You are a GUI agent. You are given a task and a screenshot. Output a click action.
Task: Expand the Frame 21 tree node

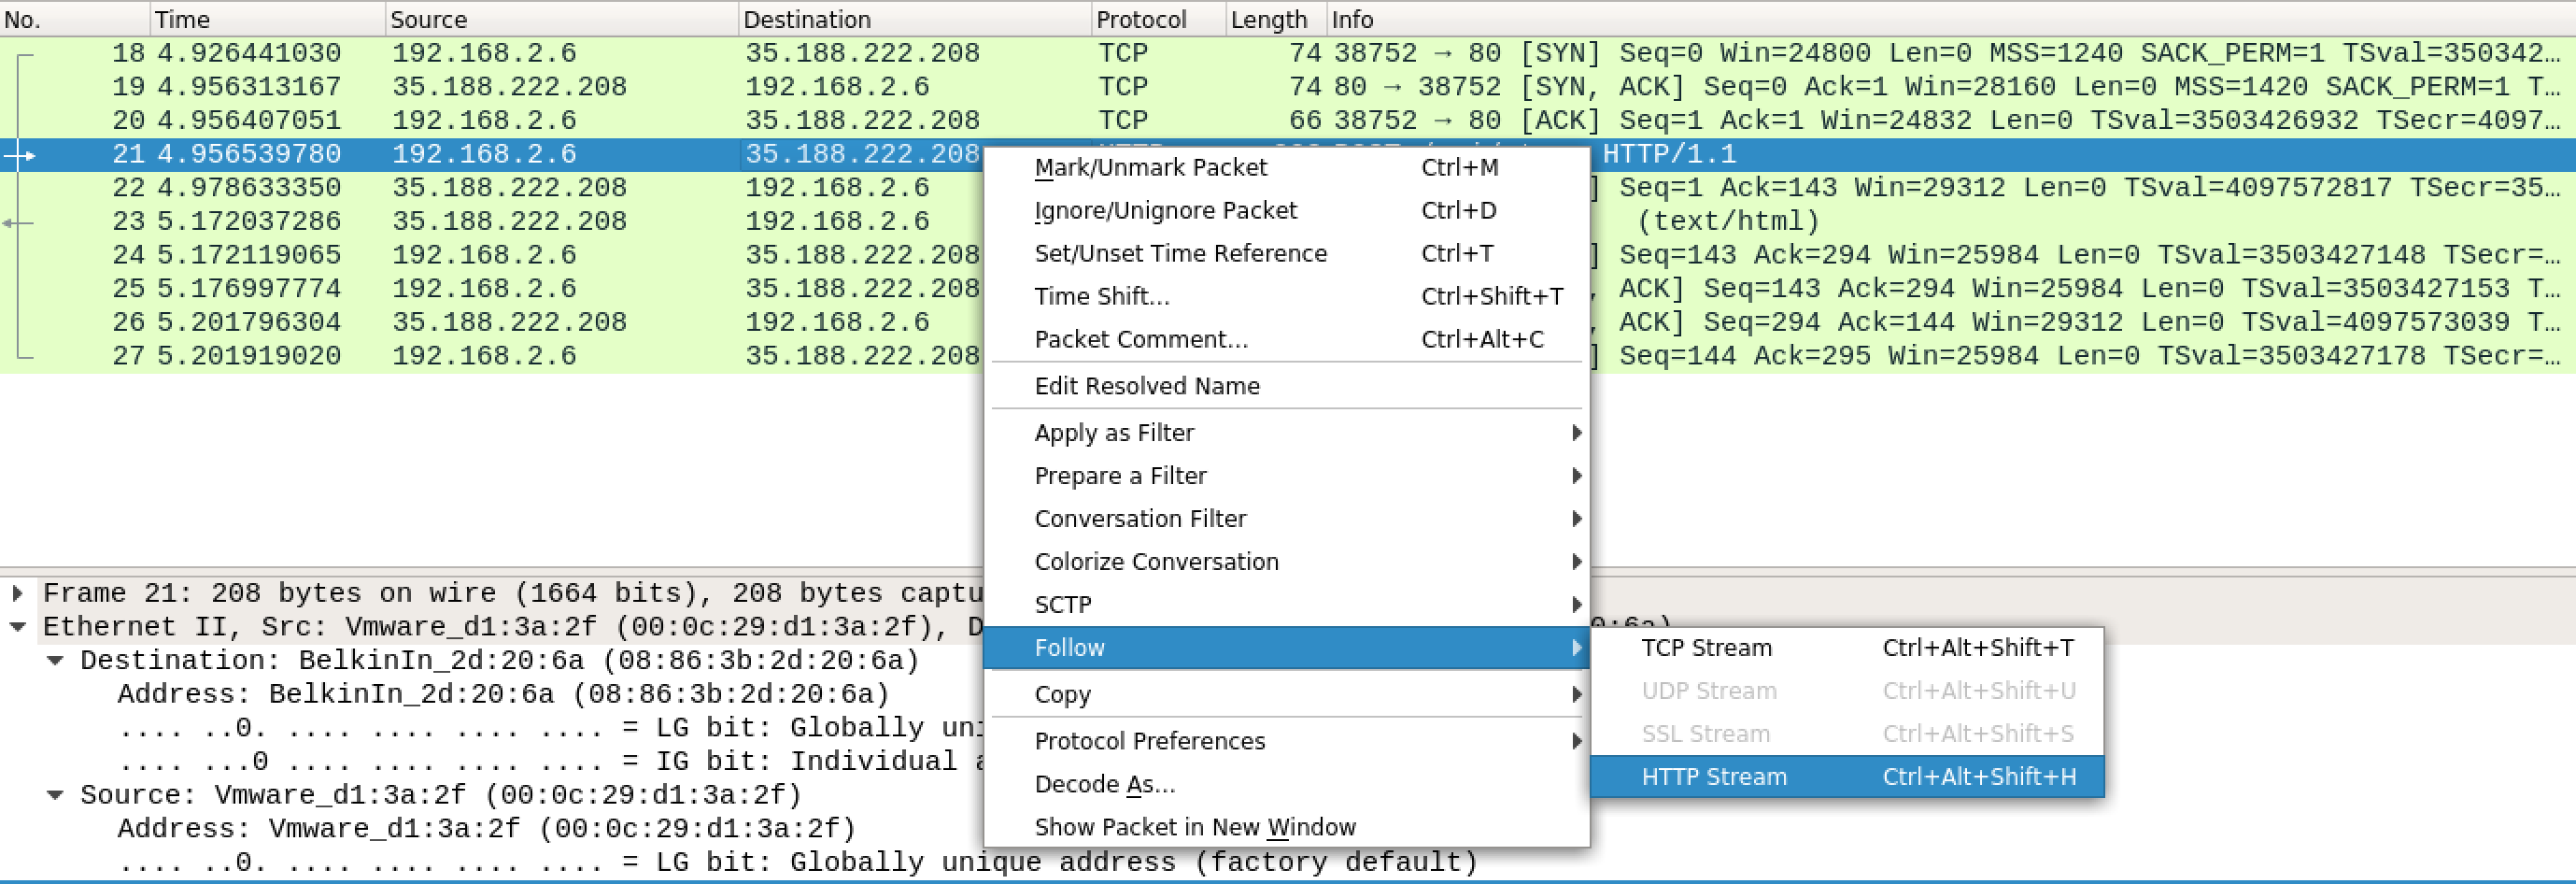pos(17,593)
